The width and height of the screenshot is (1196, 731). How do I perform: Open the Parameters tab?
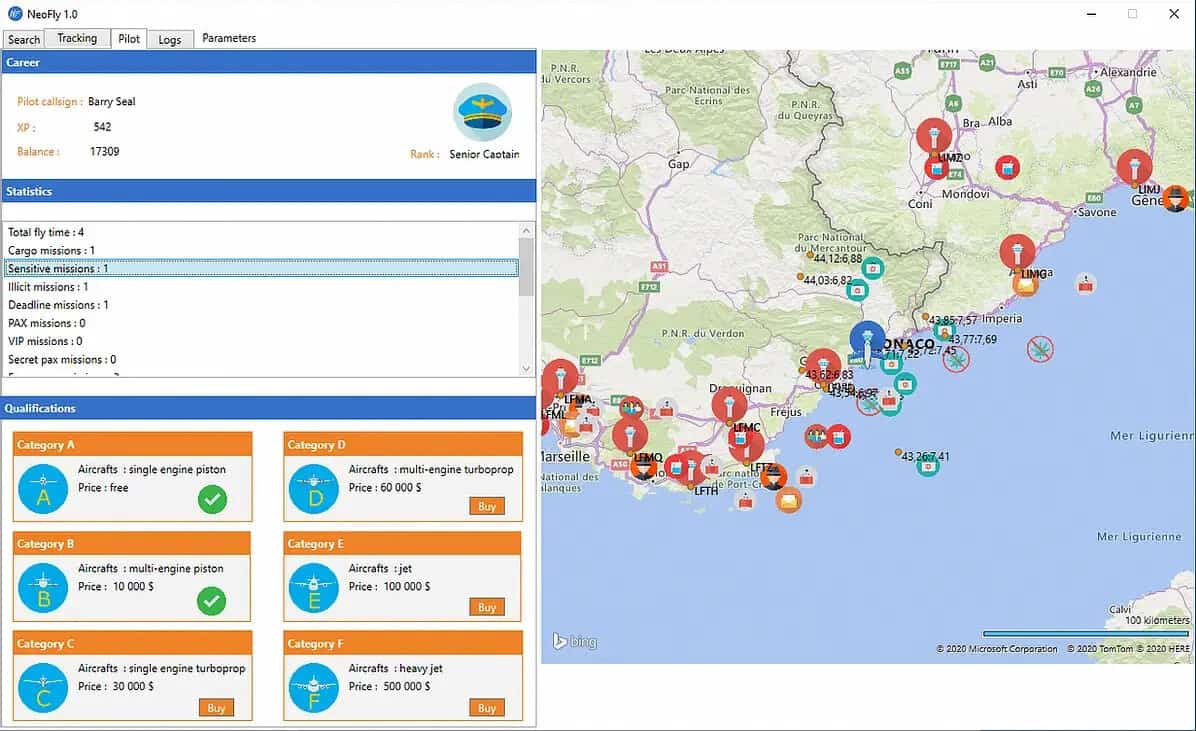229,38
